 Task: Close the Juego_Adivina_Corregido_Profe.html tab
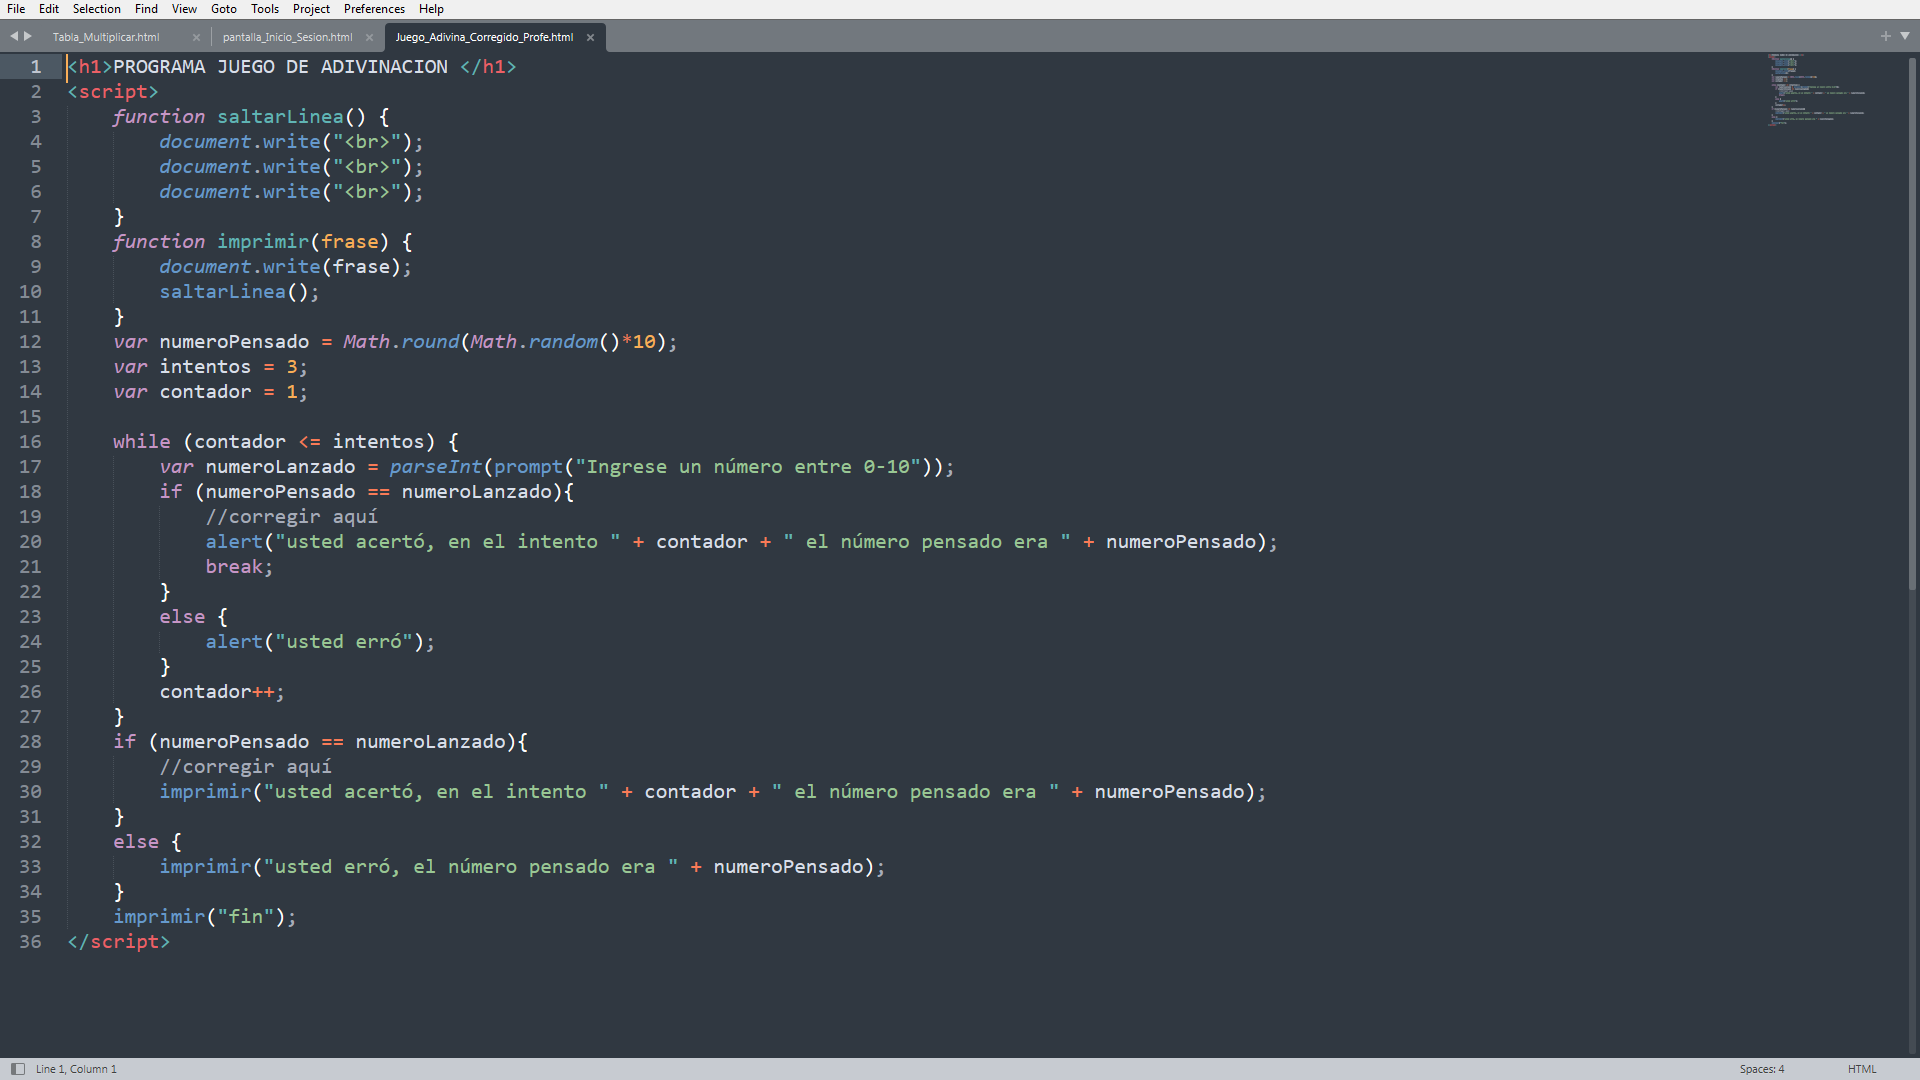[x=590, y=37]
